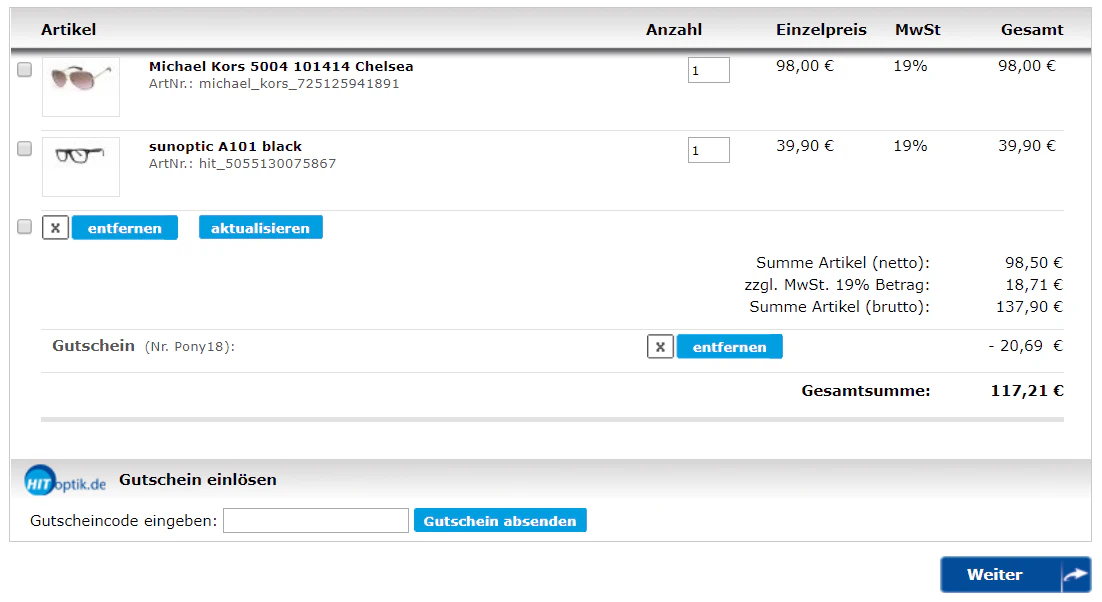Click Michael Kors 5004 101414 Chelsea title
Viewport: 1102px width, 602px height.
[x=281, y=67]
